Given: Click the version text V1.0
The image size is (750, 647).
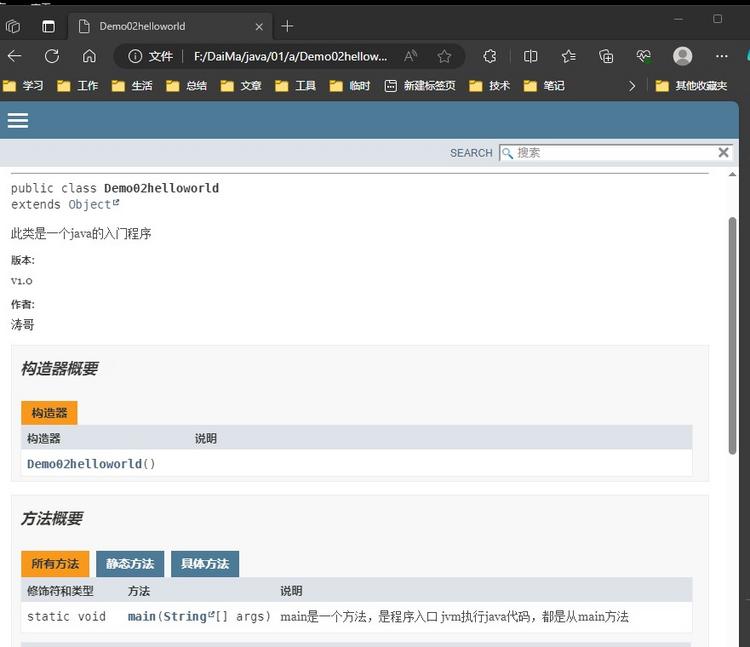Looking at the screenshot, I should [22, 281].
